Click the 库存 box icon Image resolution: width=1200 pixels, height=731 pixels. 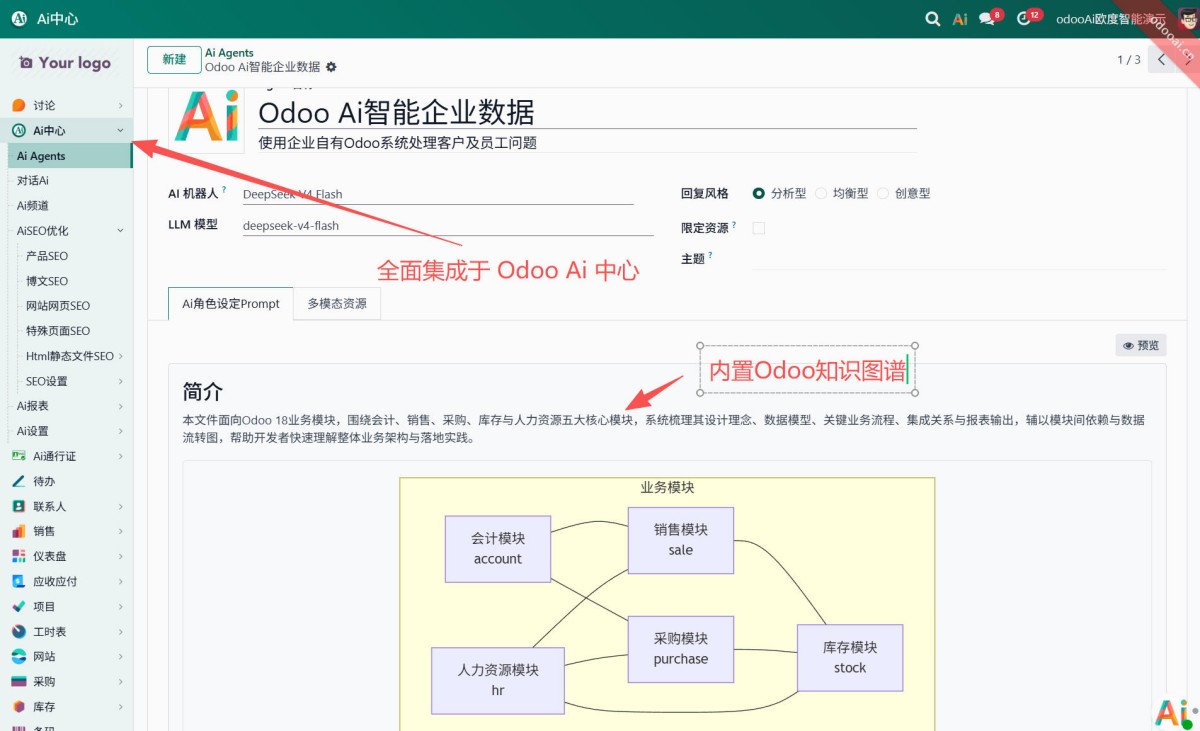[x=18, y=706]
